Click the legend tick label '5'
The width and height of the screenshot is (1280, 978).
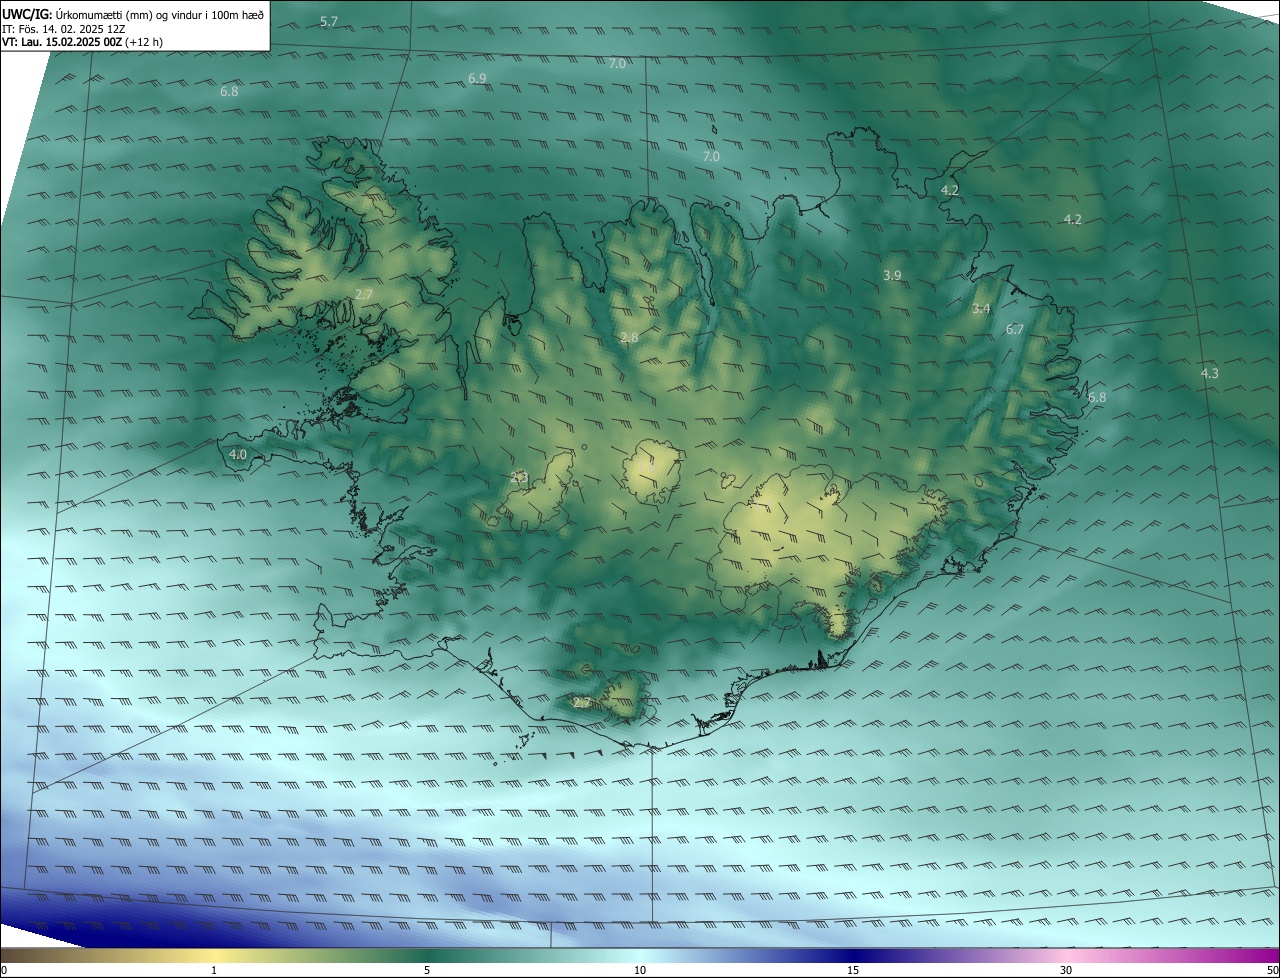(427, 970)
